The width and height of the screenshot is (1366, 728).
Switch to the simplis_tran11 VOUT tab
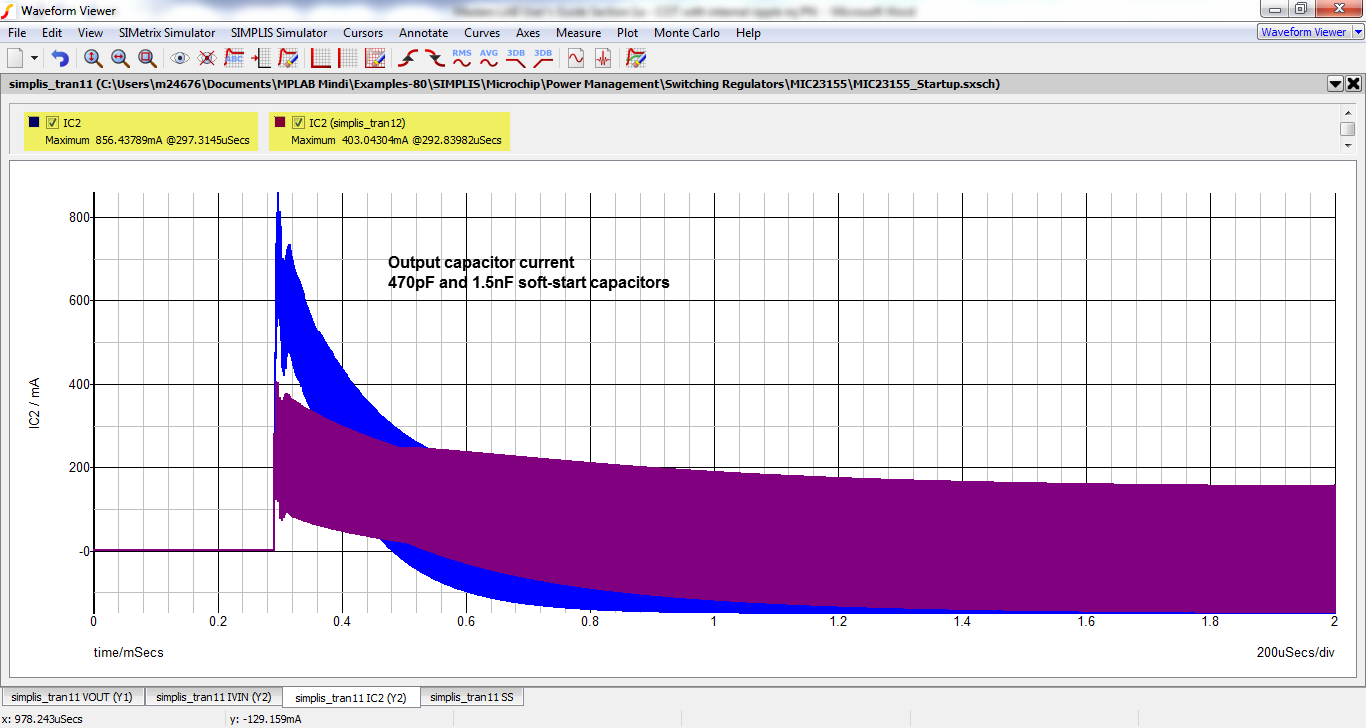coord(72,696)
